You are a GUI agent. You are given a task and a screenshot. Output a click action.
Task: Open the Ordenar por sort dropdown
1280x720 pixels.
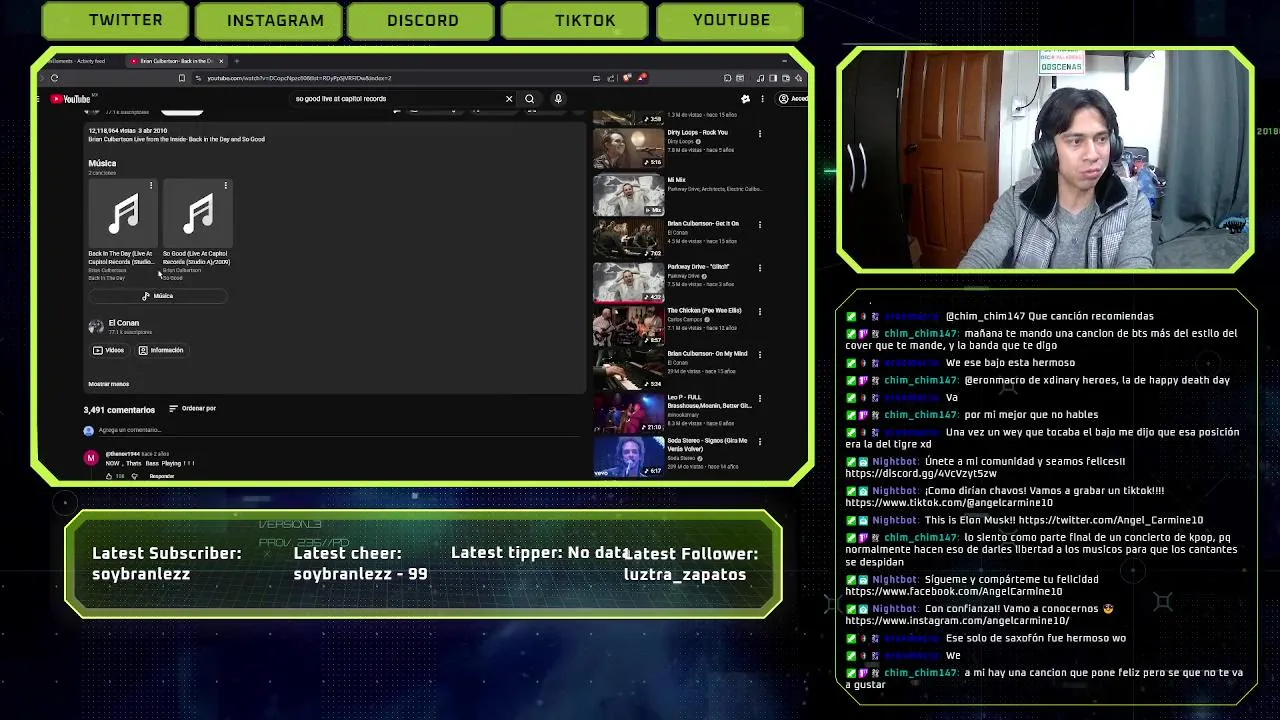pyautogui.click(x=192, y=409)
